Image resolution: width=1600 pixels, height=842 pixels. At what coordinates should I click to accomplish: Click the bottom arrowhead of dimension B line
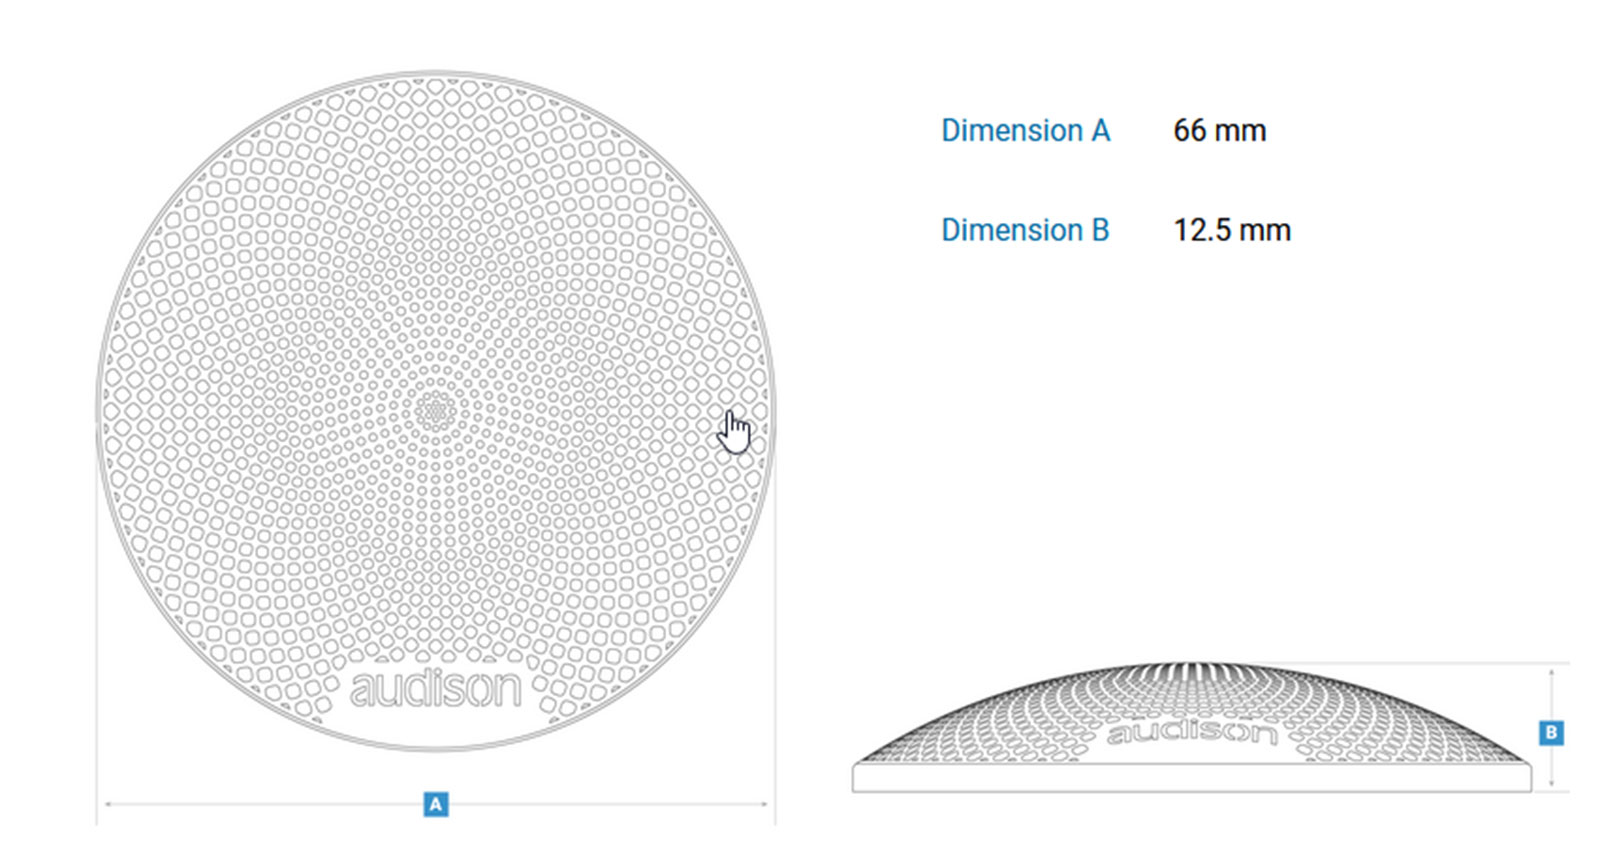[x=1551, y=782]
